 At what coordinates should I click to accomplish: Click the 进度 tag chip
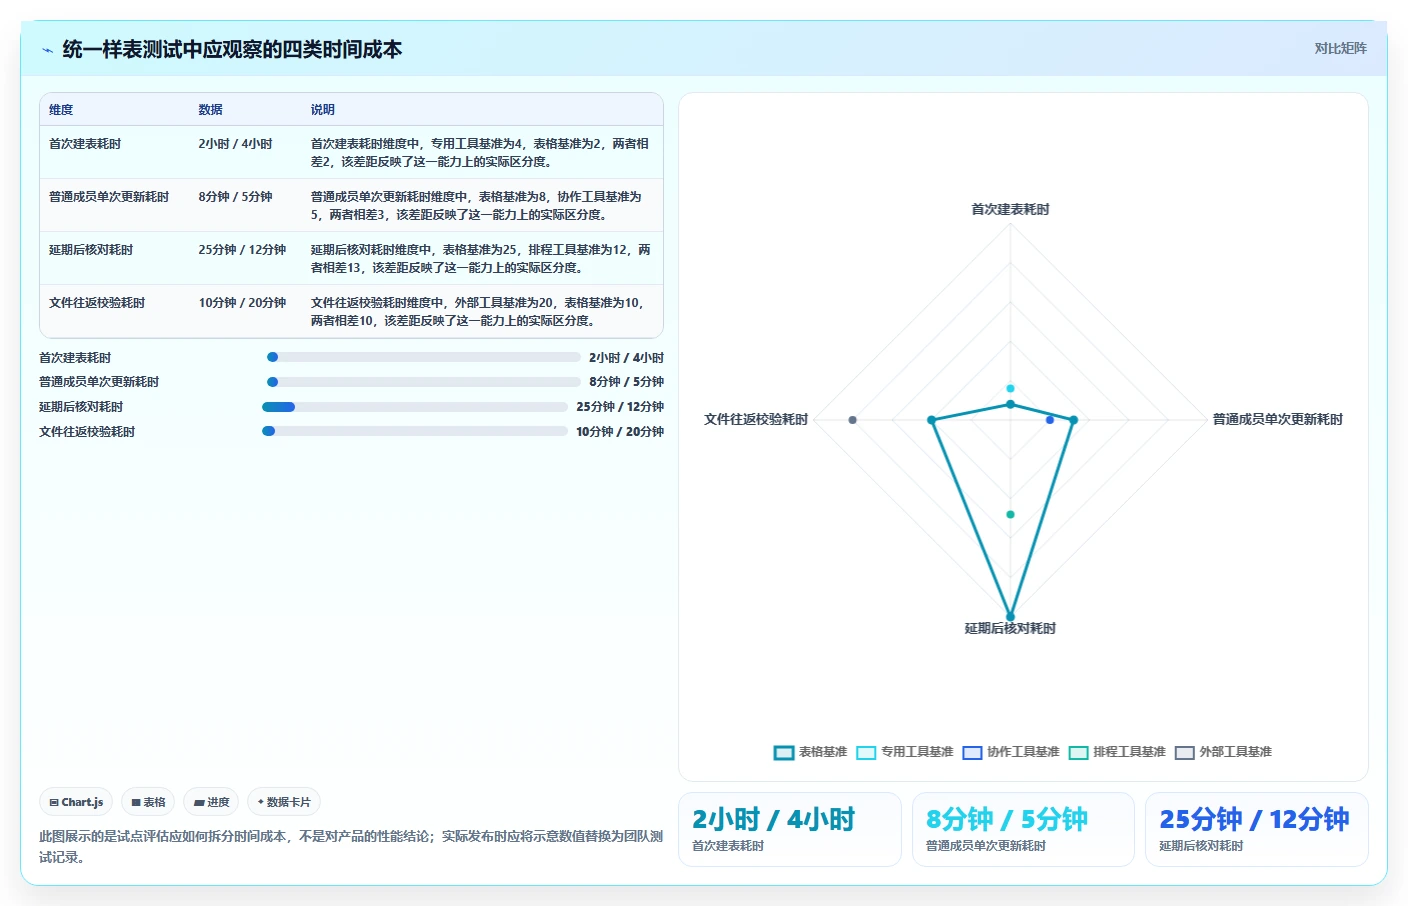[x=211, y=802]
